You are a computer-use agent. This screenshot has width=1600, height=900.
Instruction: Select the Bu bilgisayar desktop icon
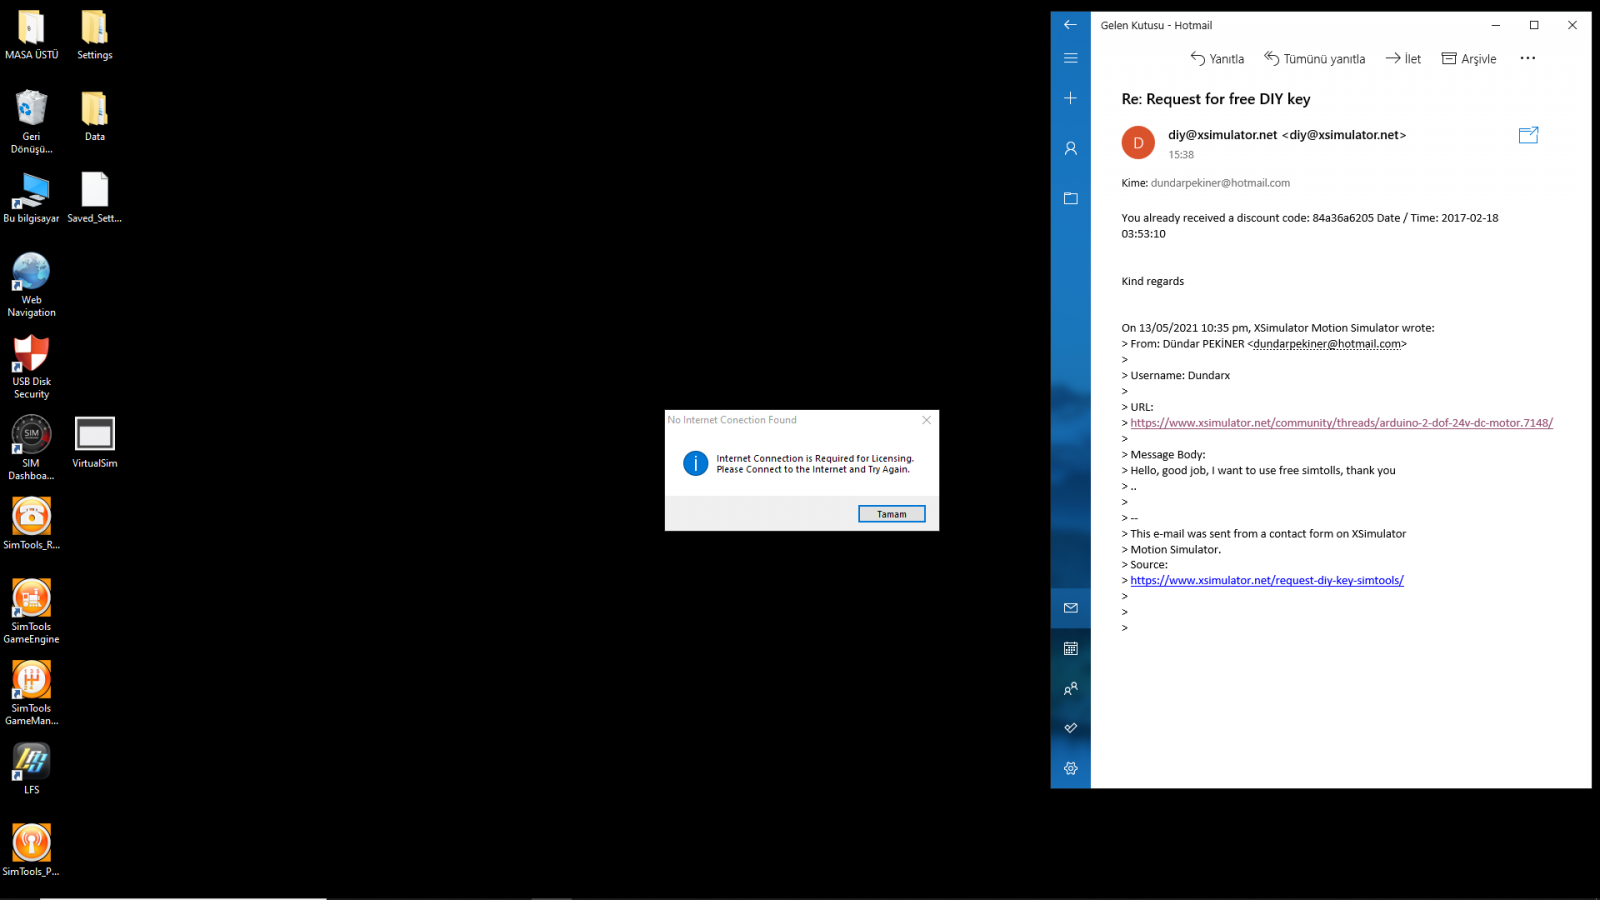point(31,197)
